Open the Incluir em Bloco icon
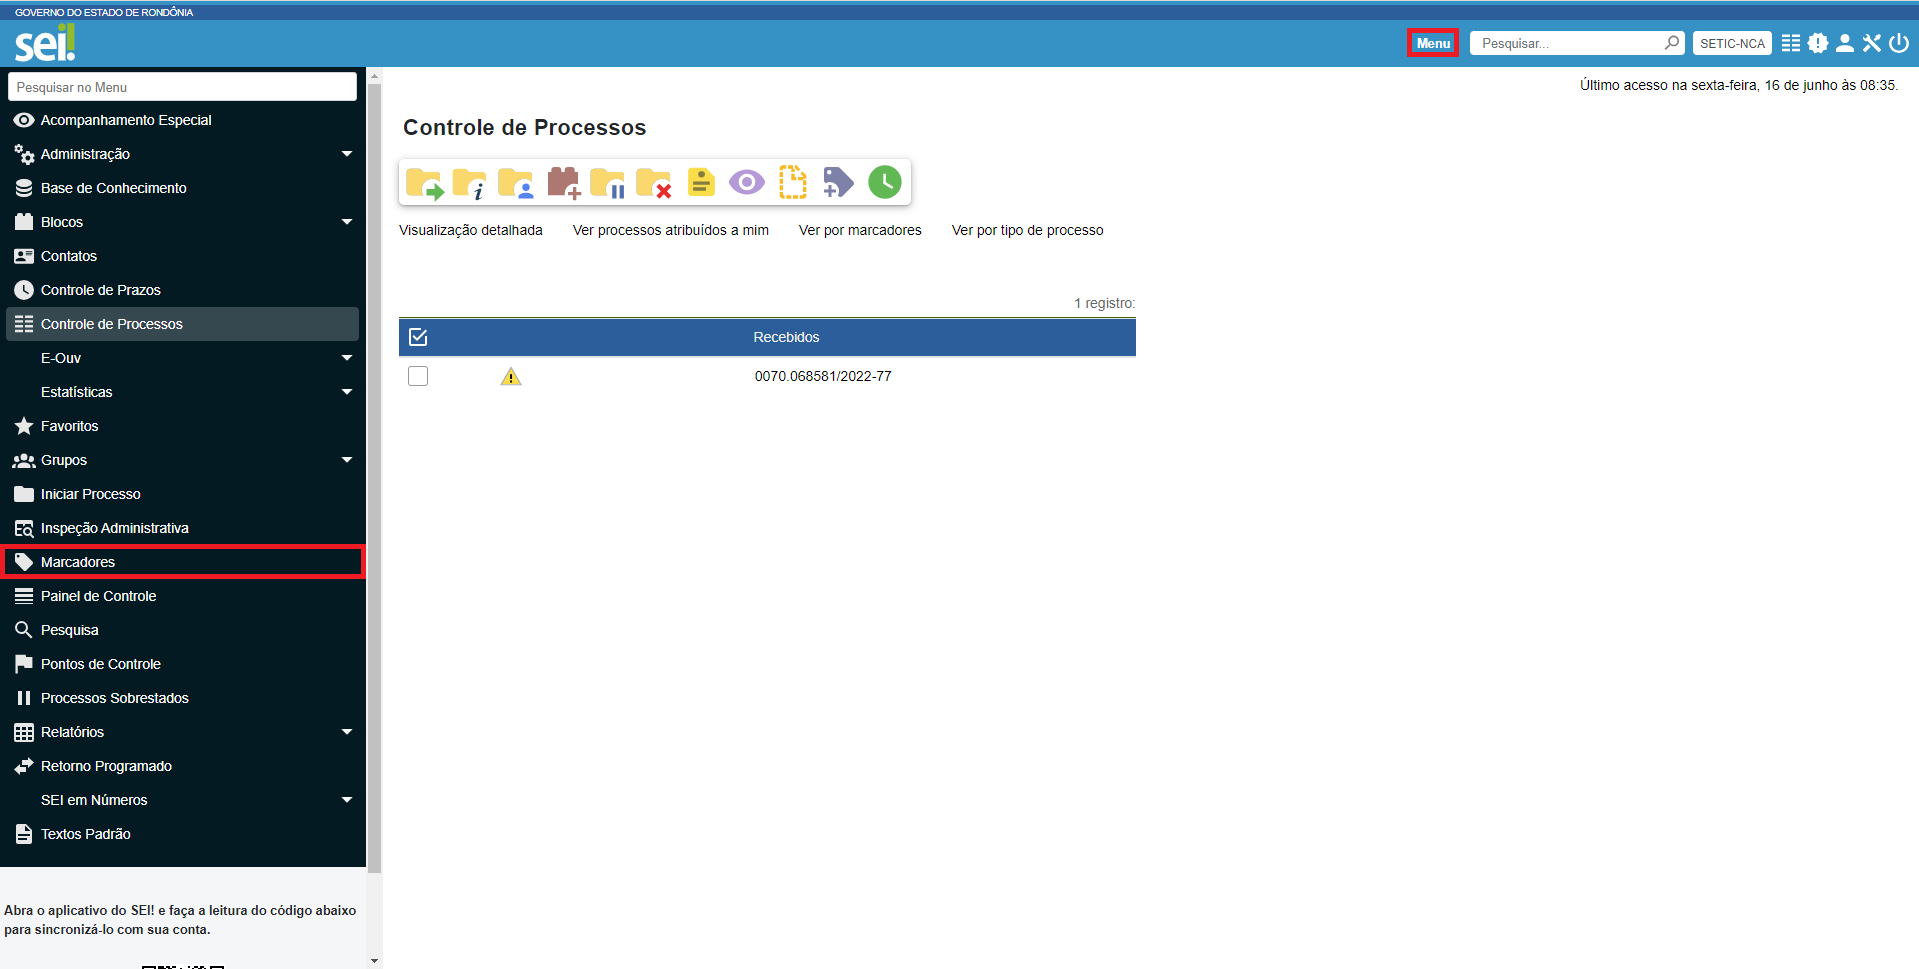This screenshot has width=1919, height=969. tap(563, 182)
